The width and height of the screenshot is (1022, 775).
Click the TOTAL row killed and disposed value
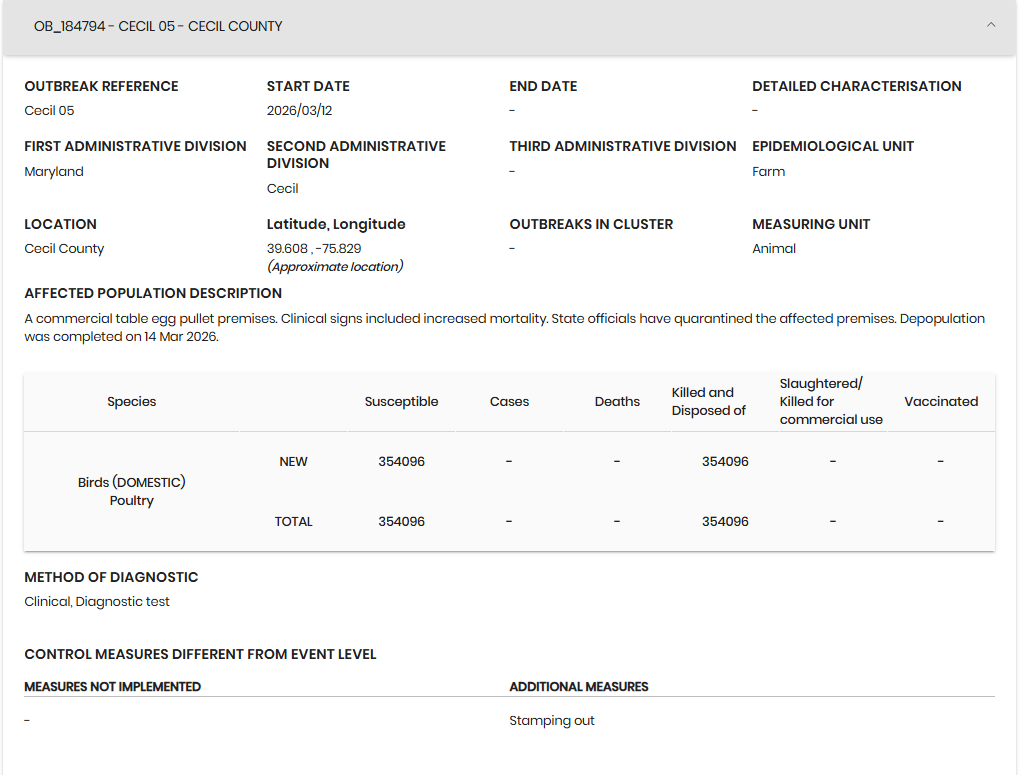[724, 522]
